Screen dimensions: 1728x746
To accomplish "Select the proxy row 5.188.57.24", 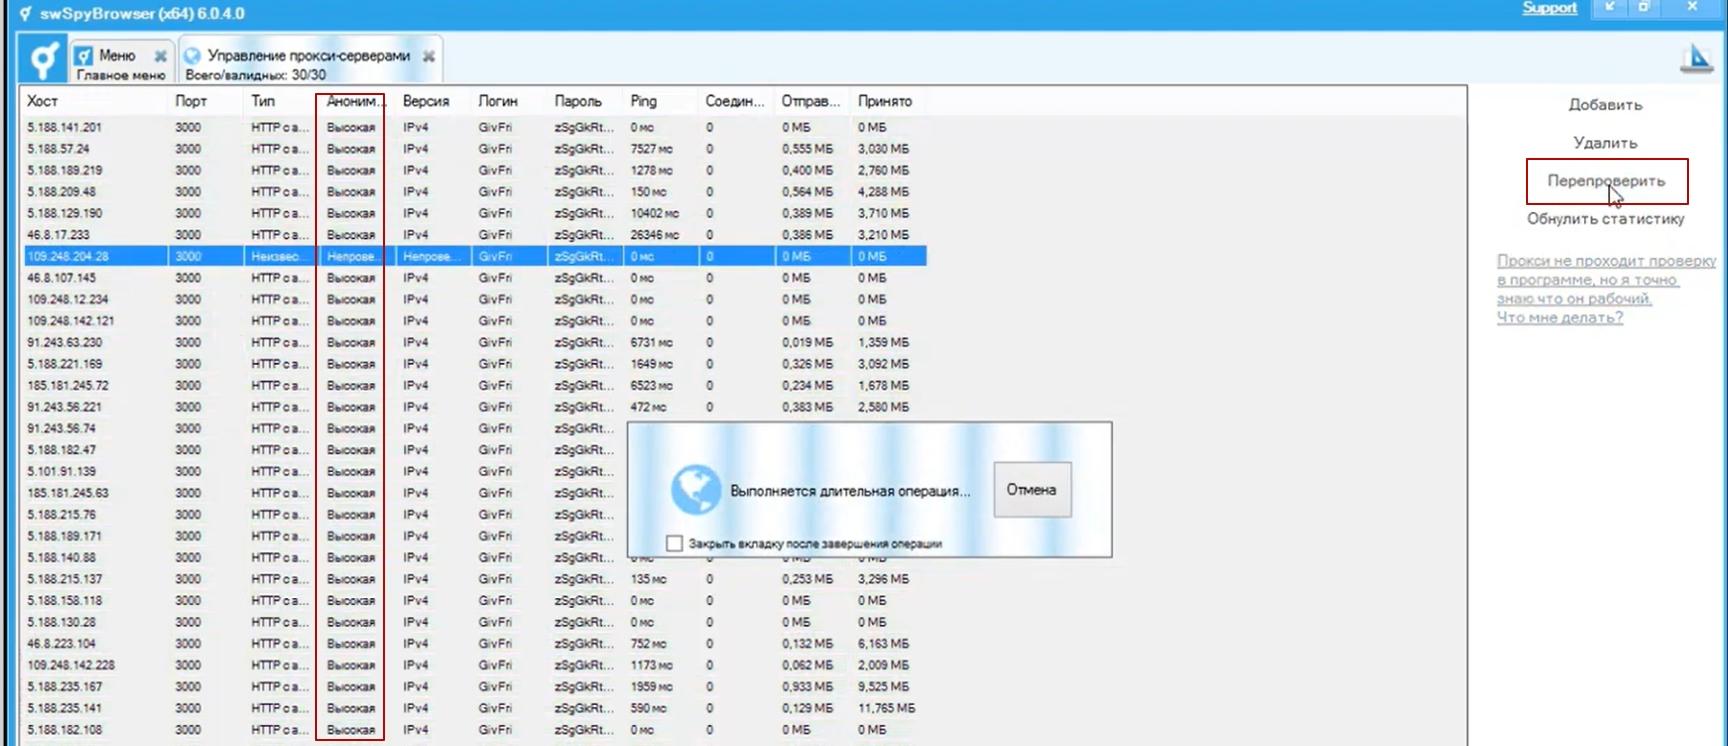I will (x=475, y=149).
